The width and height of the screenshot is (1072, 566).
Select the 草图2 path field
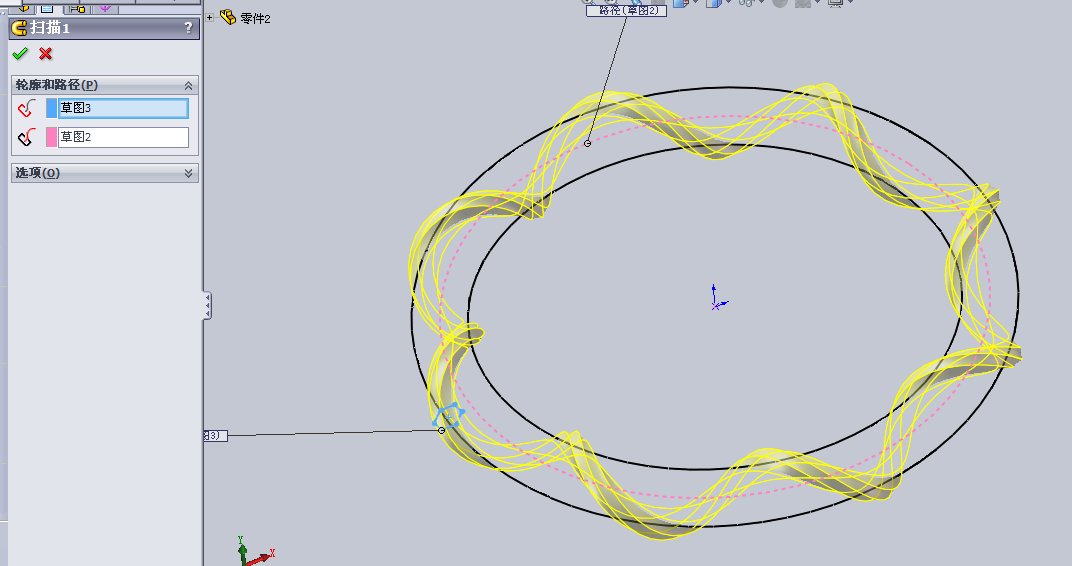click(x=123, y=137)
